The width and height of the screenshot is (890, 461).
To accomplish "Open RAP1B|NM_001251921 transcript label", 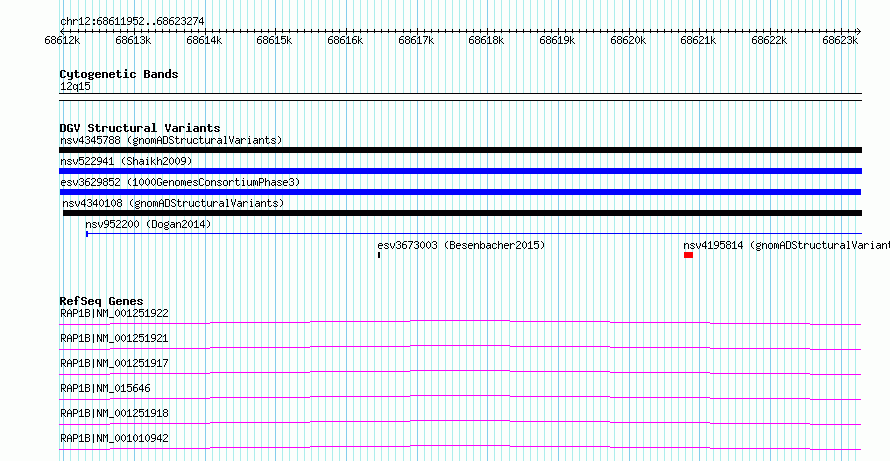I will [x=114, y=338].
